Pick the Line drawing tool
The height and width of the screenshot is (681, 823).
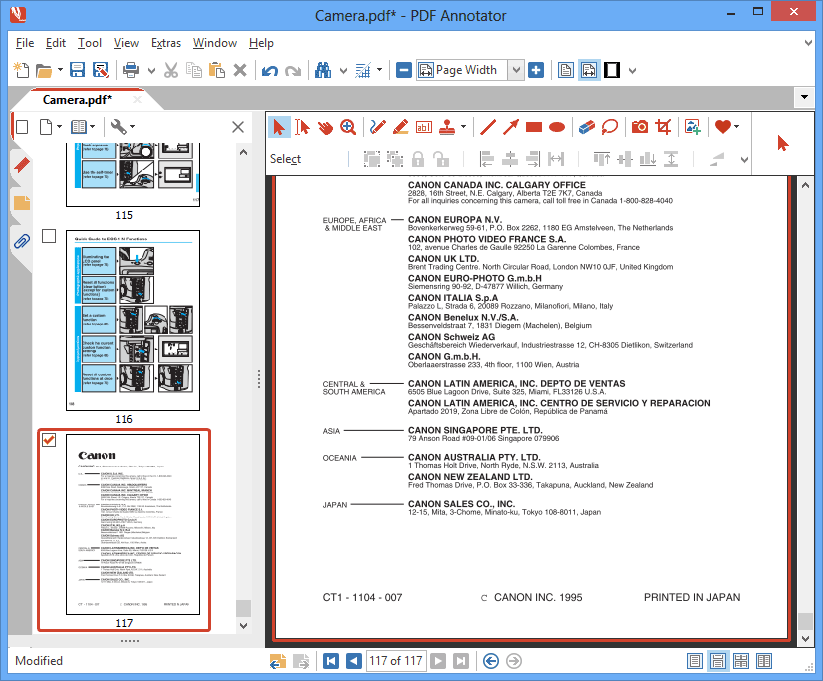point(488,127)
